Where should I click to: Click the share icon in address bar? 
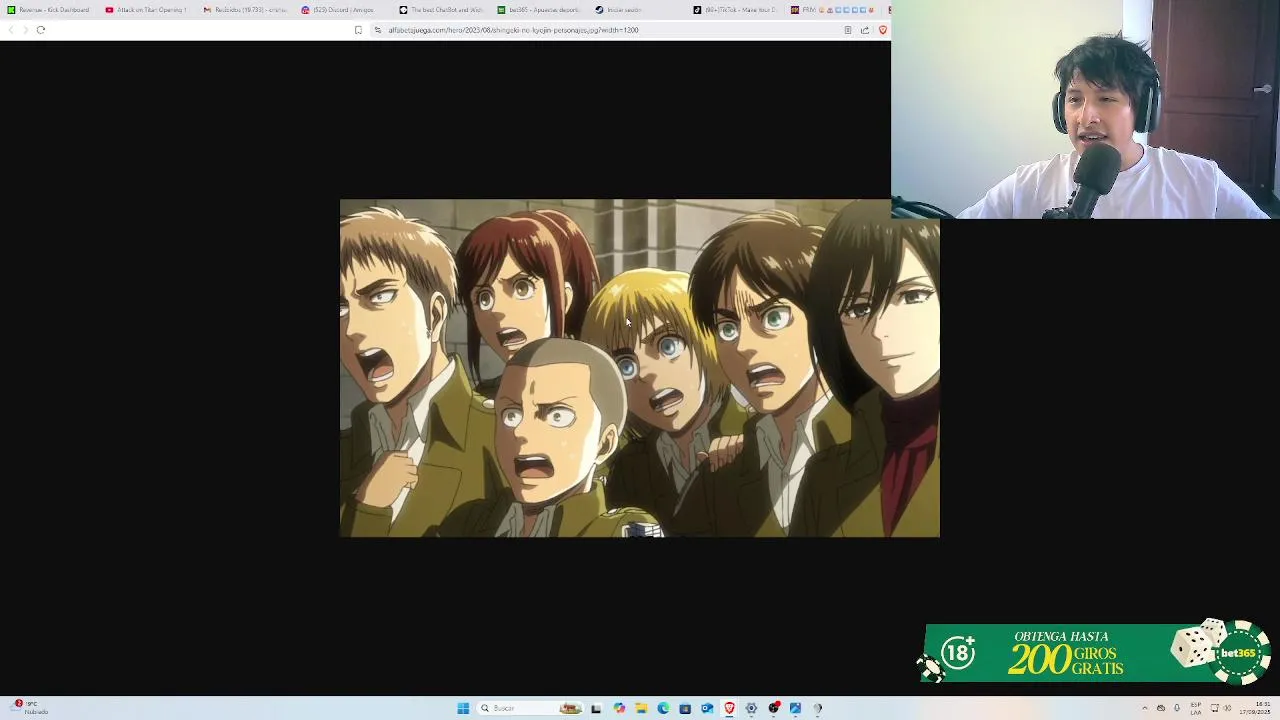[x=865, y=30]
